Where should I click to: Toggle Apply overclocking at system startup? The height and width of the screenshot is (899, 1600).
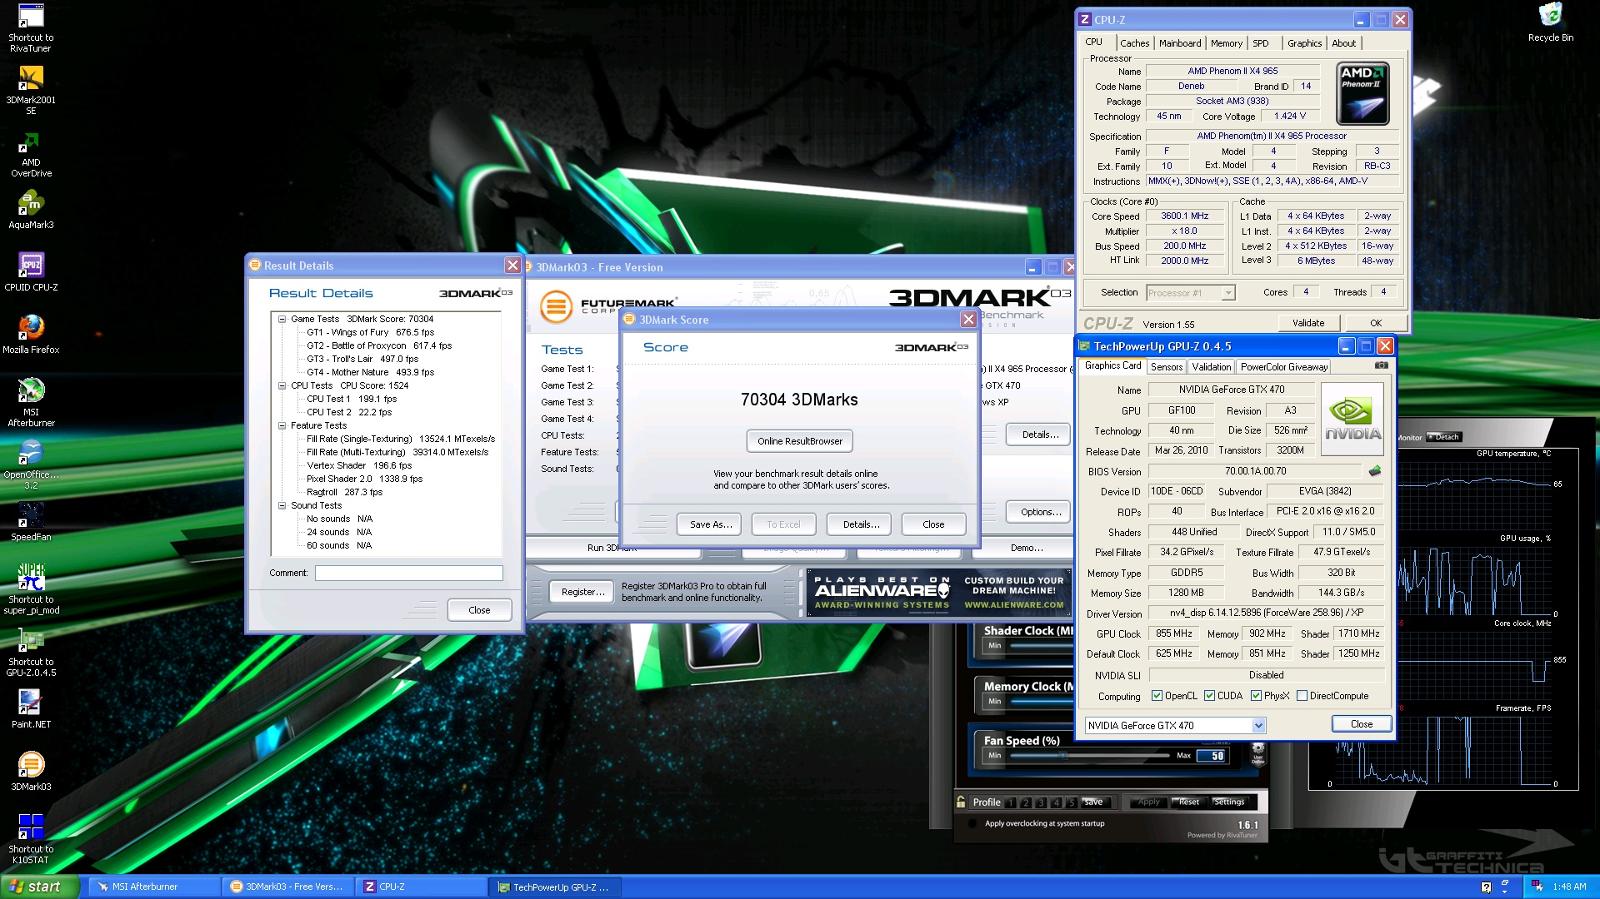point(971,824)
